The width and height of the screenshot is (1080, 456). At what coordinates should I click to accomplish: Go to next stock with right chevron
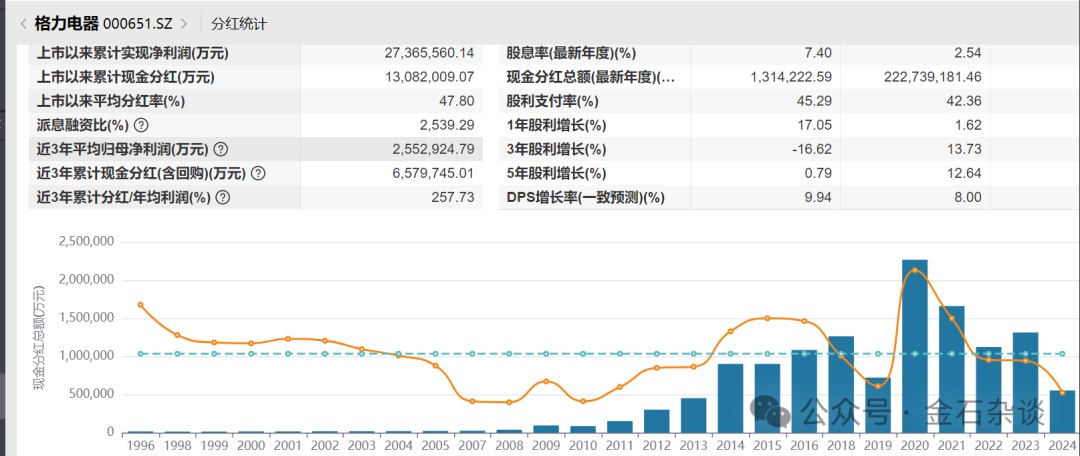[x=183, y=23]
